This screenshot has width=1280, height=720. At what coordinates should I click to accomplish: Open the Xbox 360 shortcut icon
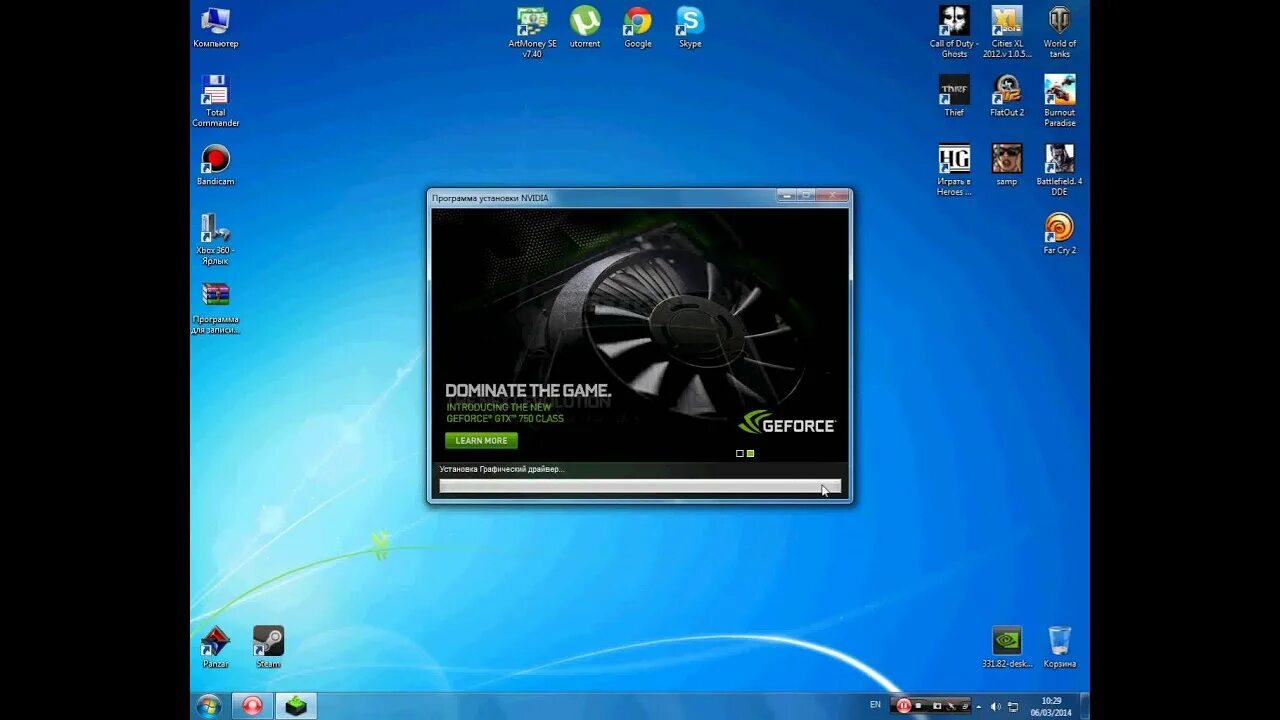click(215, 239)
